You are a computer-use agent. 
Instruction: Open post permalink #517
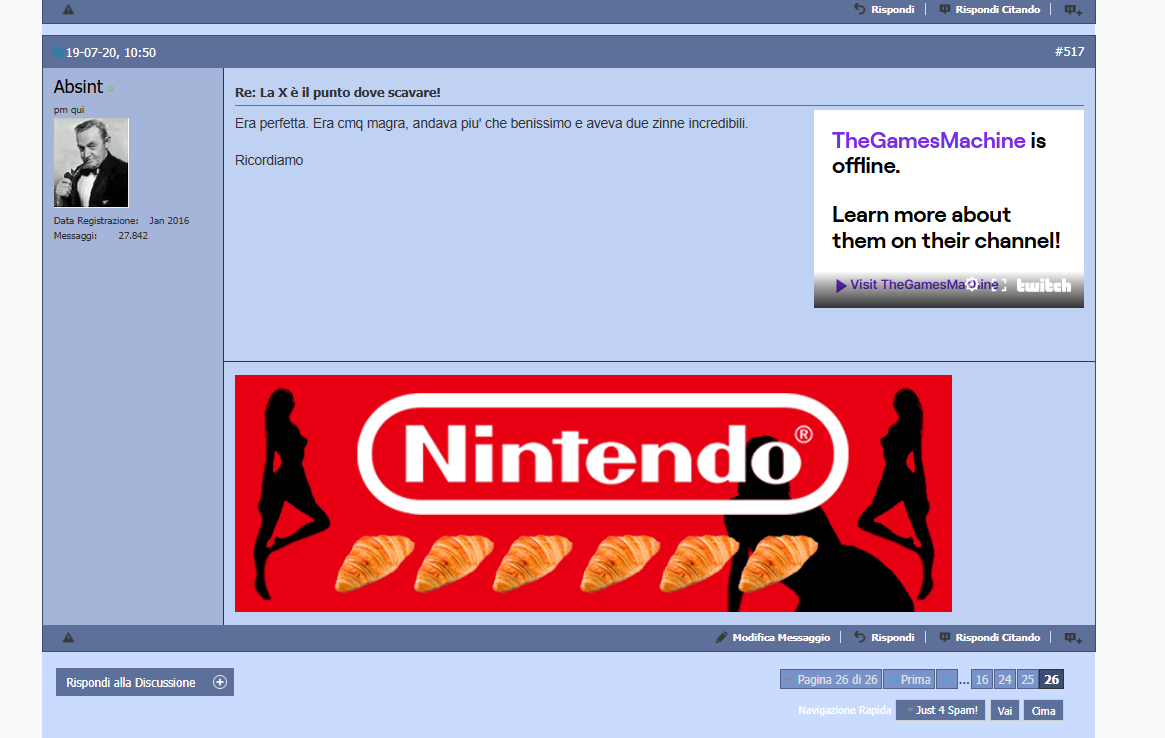tap(1069, 52)
